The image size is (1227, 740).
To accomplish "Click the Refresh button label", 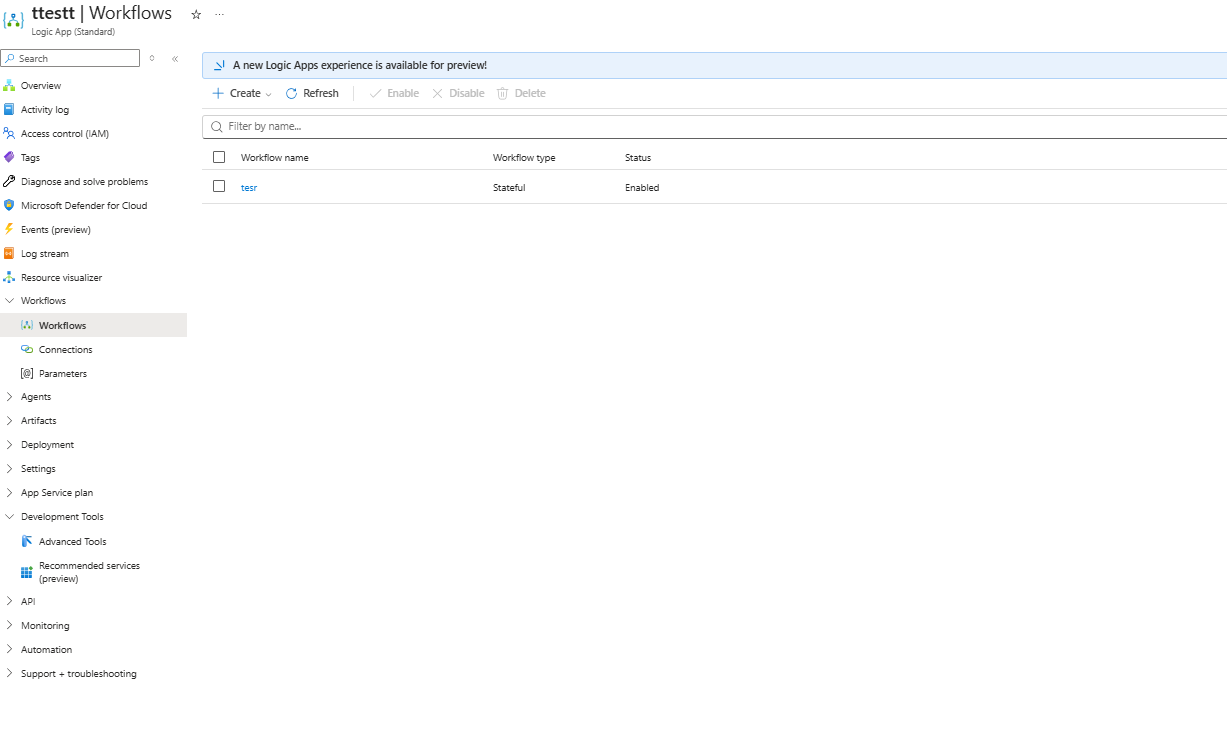I will pyautogui.click(x=321, y=93).
